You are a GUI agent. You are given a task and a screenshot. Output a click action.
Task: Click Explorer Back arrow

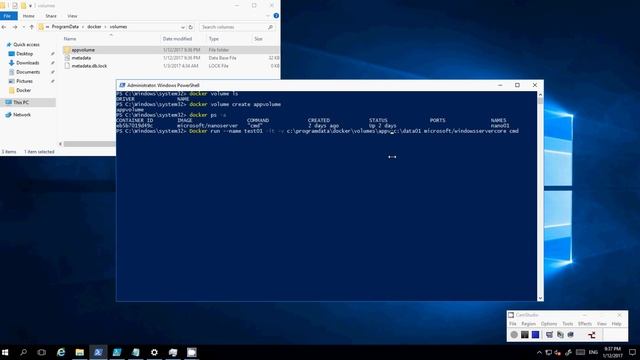[4, 27]
